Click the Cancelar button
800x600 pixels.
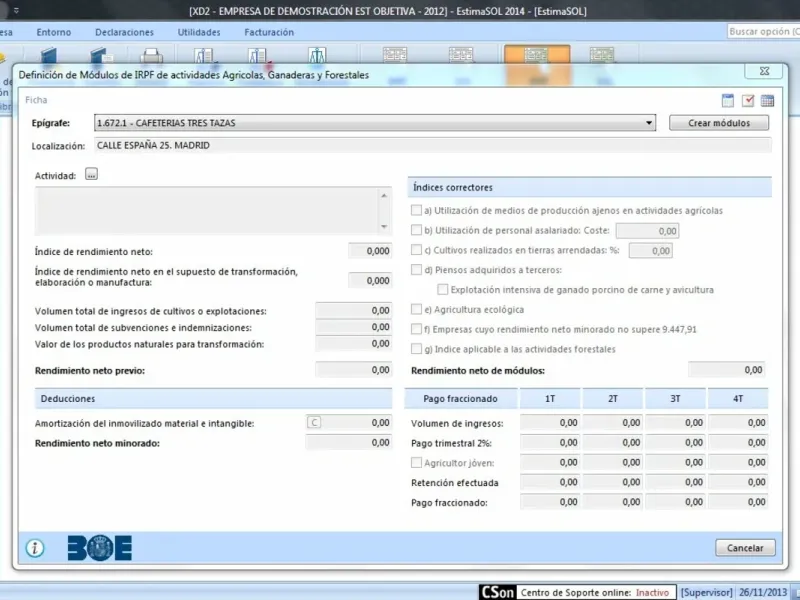(x=745, y=548)
